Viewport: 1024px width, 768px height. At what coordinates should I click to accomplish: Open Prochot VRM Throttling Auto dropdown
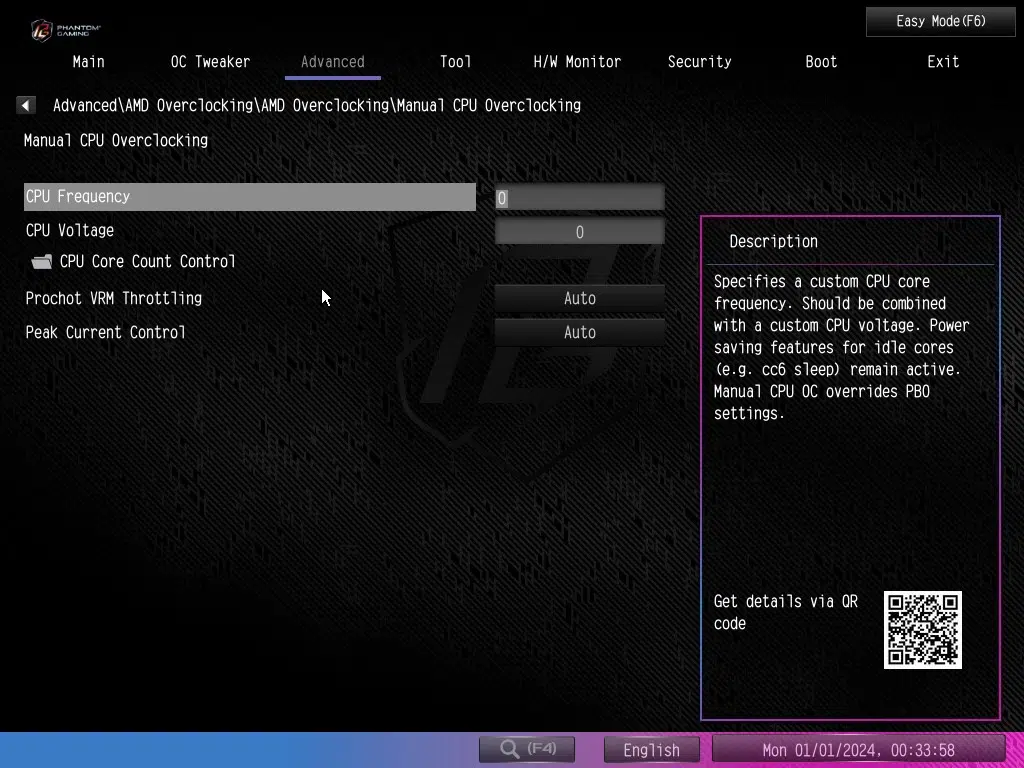(x=579, y=298)
